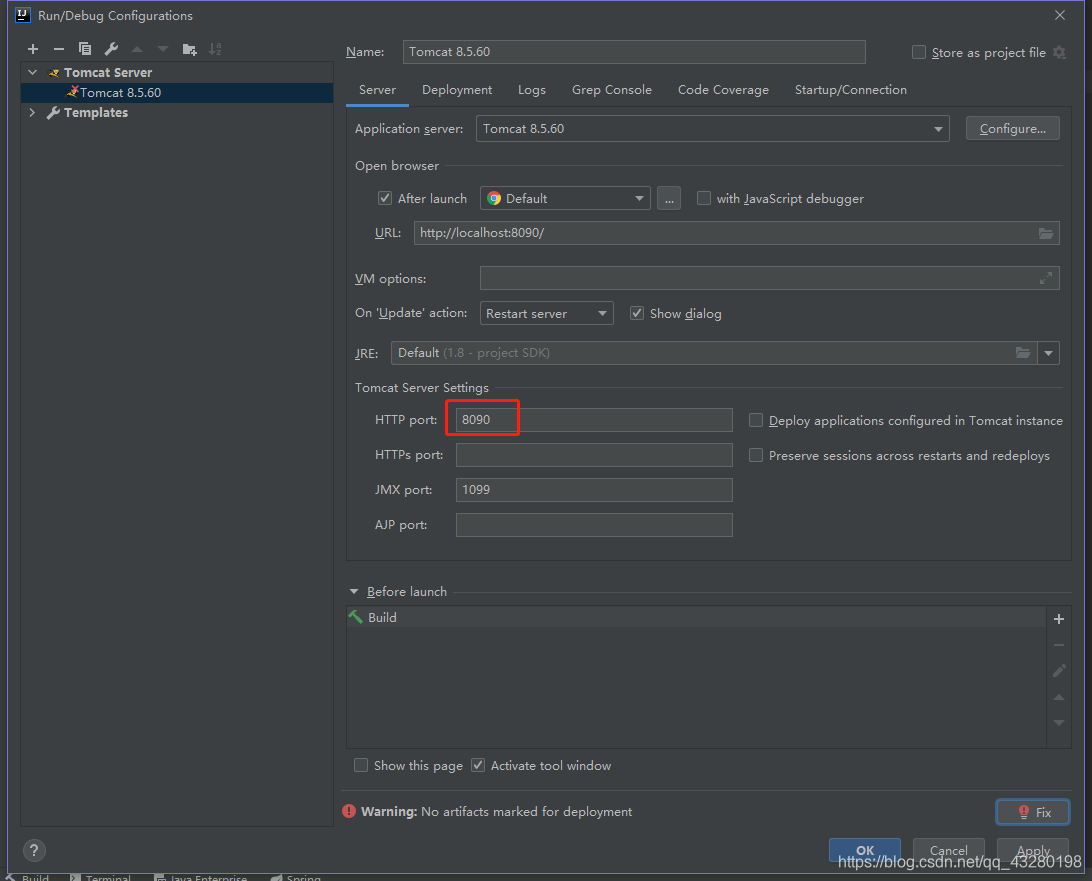
Task: Expand the Templates tree node
Action: pos(32,112)
